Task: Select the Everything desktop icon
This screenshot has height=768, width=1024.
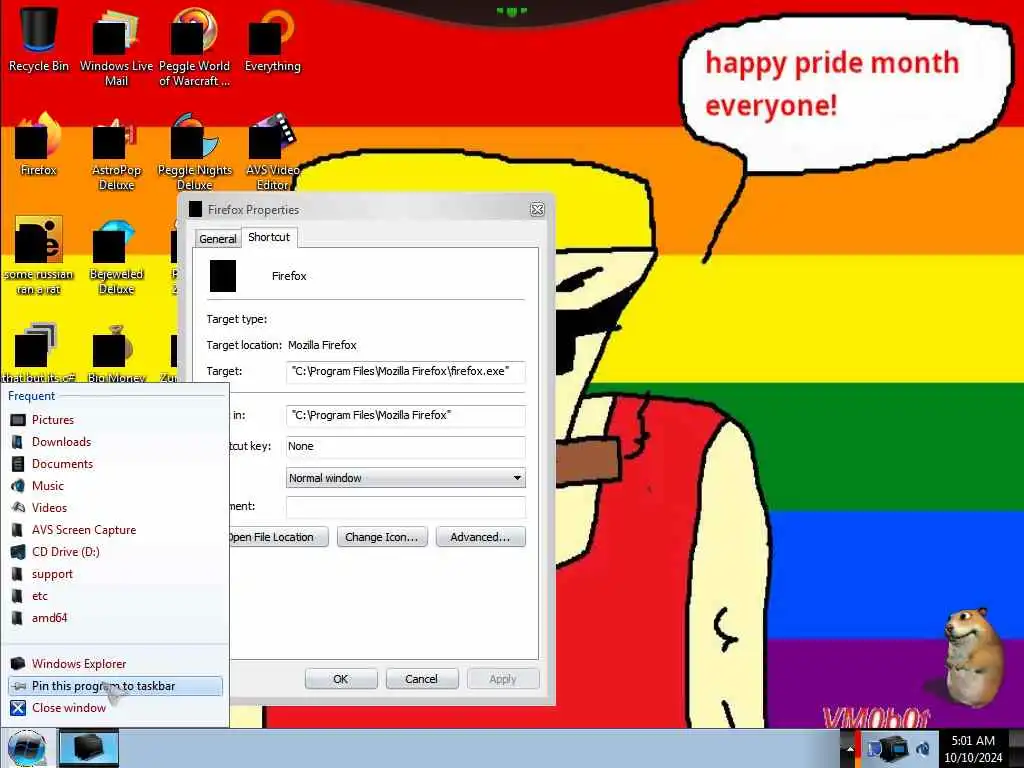Action: pos(272,39)
